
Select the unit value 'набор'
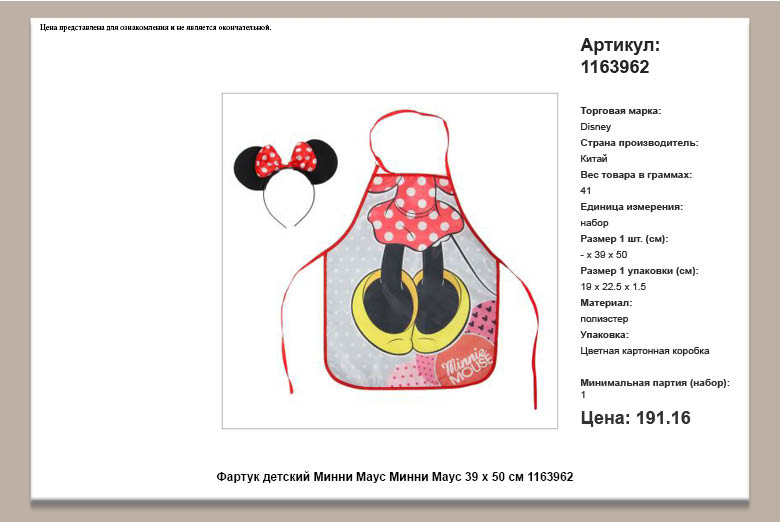[594, 223]
